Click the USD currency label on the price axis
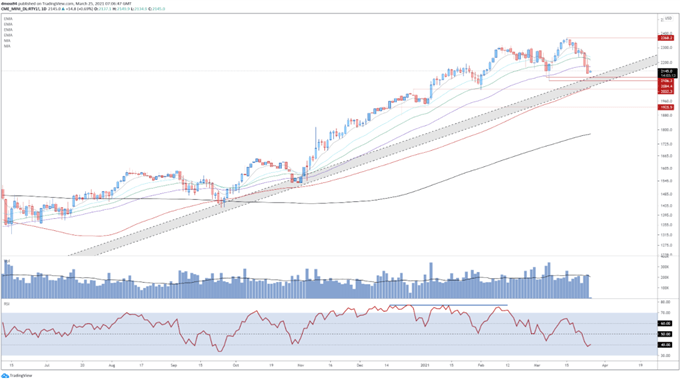The height and width of the screenshot is (380, 680). (x=668, y=19)
